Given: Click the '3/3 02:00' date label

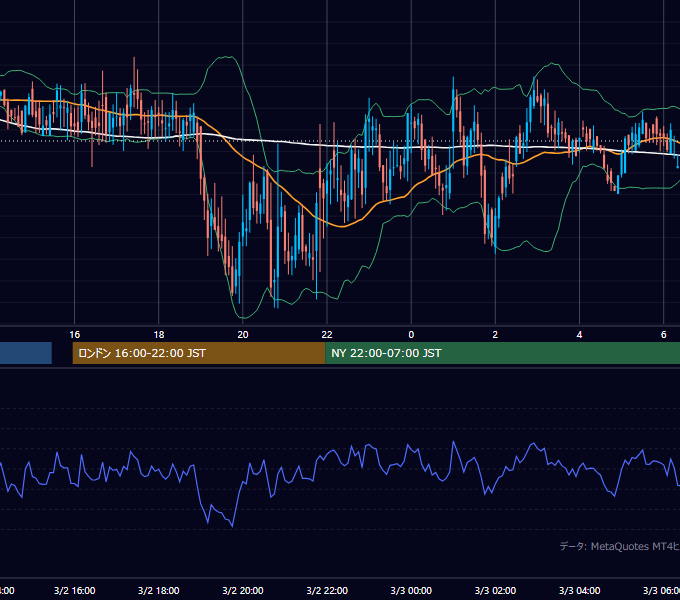Looking at the screenshot, I should (x=495, y=590).
